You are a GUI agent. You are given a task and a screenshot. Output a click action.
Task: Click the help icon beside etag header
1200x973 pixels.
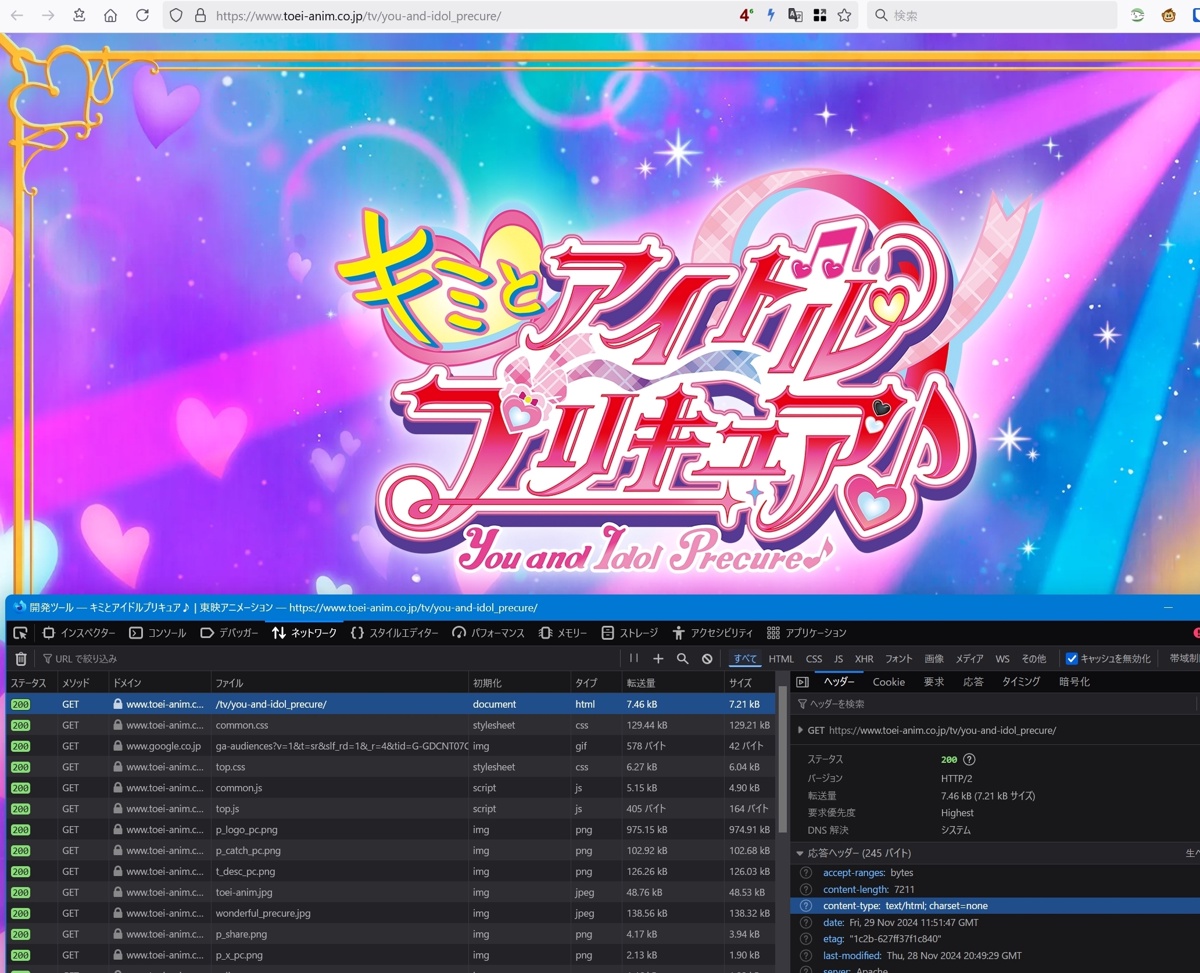[x=805, y=939]
